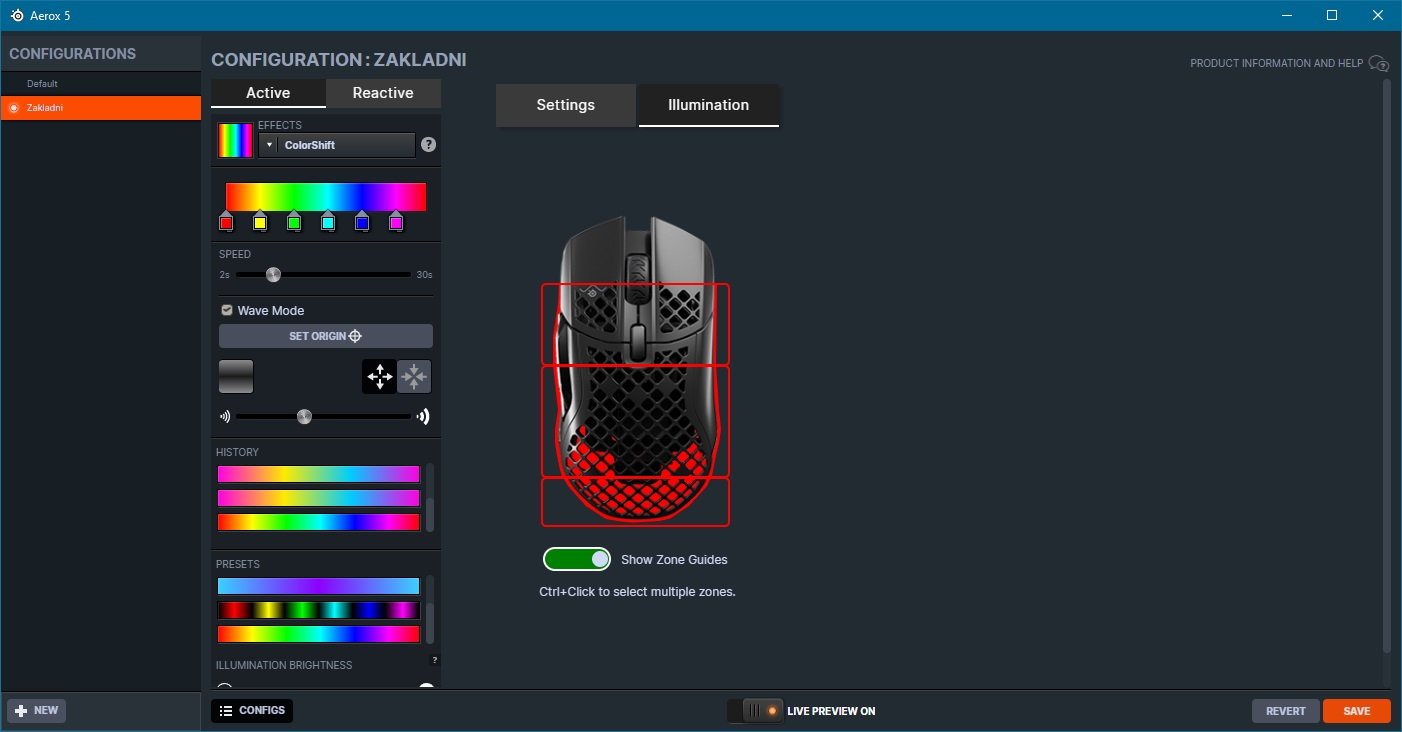This screenshot has height=732, width=1402.
Task: Apply the blue-purple preset gradient
Action: (x=318, y=586)
